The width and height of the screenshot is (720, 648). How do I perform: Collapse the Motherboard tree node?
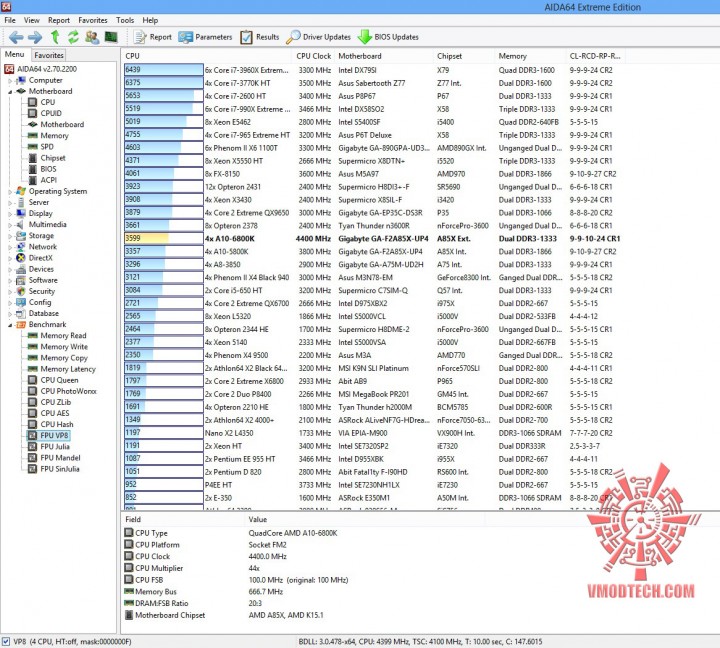pos(10,91)
